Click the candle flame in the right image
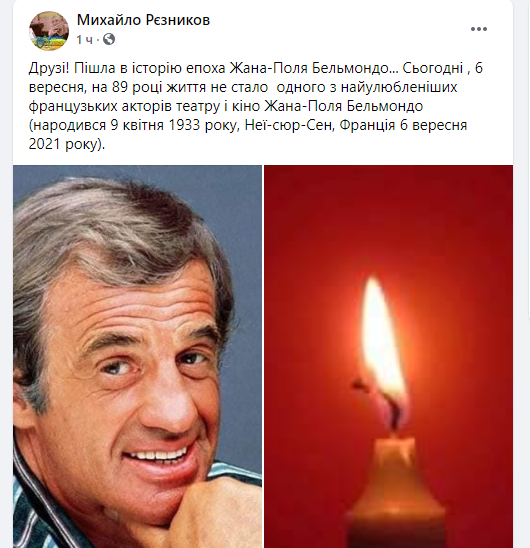Viewport: 530px width, 548px height. click(x=382, y=349)
